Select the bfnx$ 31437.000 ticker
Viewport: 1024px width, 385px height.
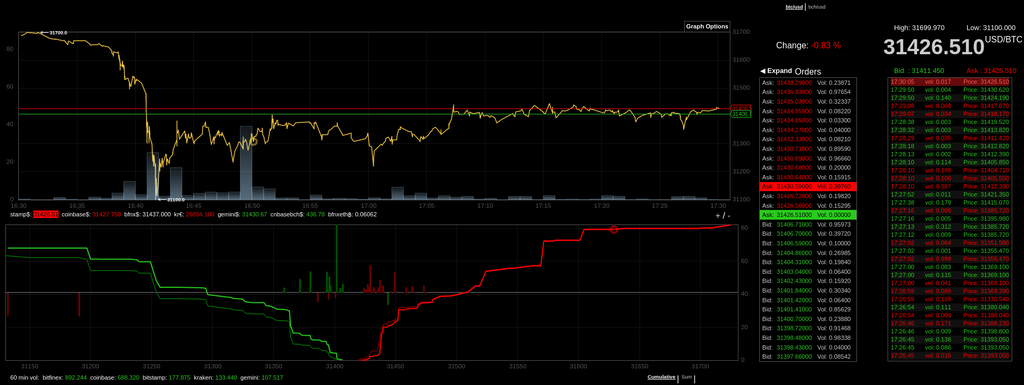148,214
